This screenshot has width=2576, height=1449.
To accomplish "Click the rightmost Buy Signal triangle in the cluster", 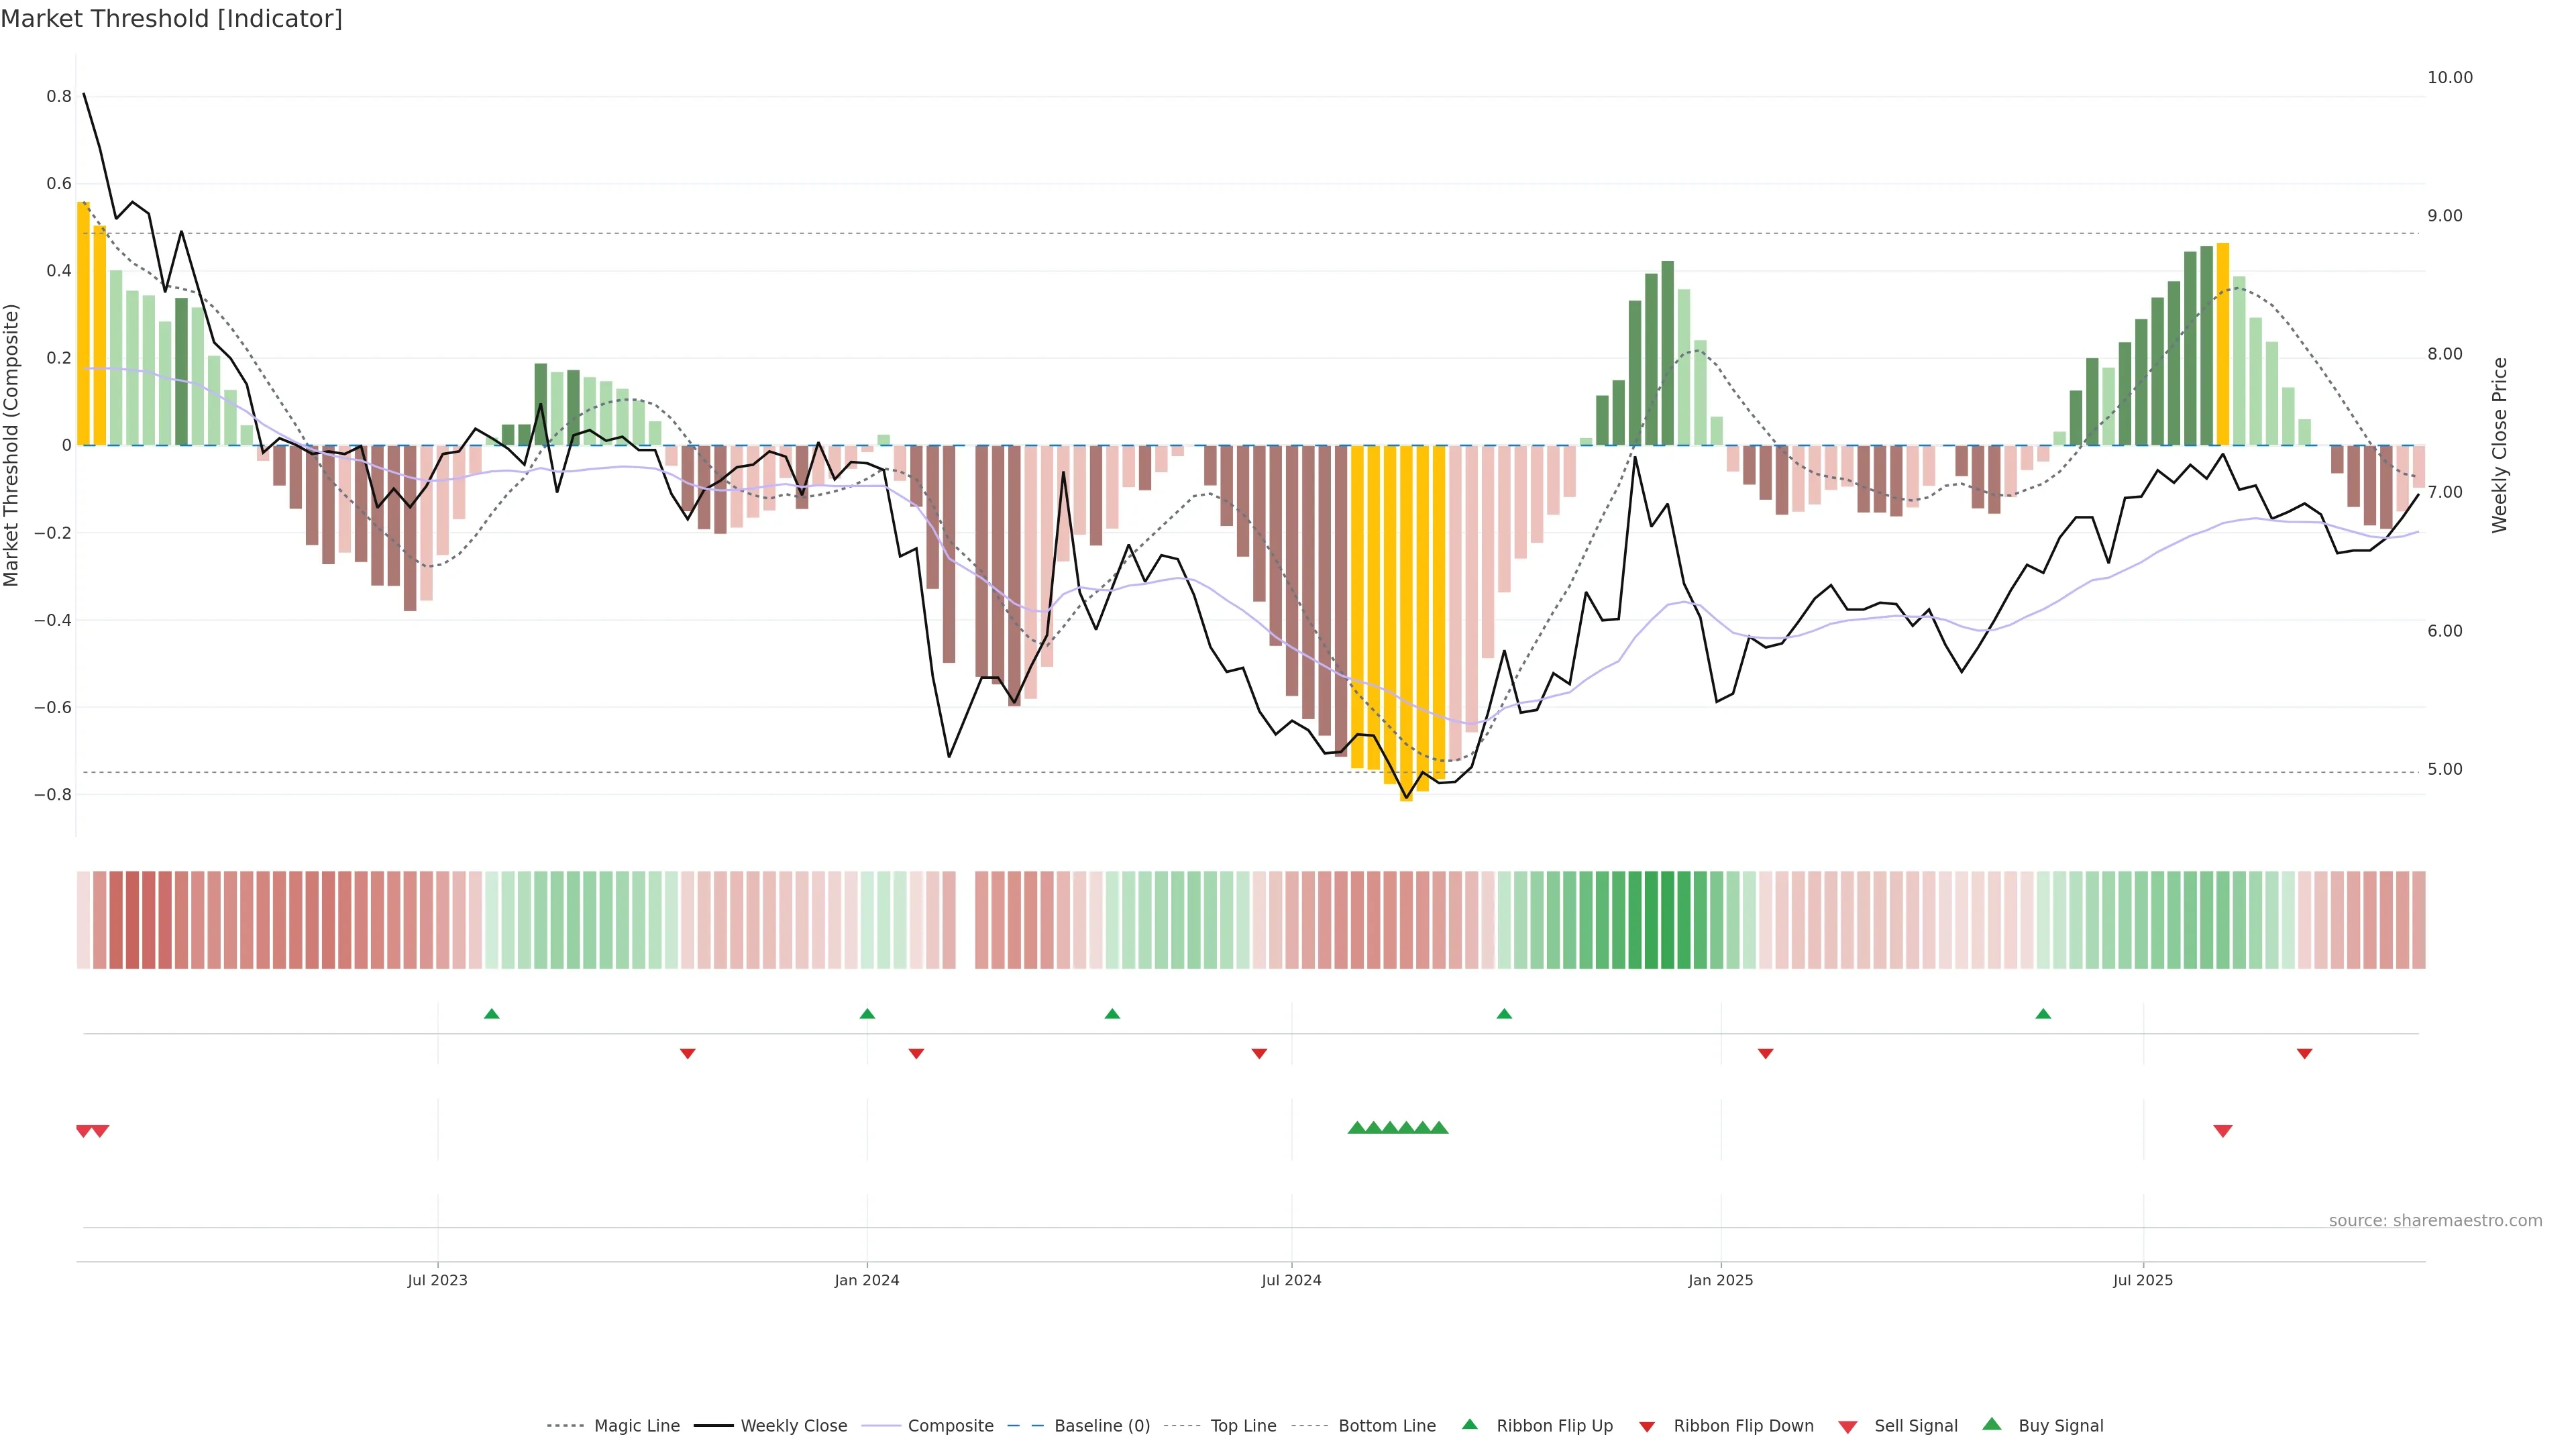I will [x=1439, y=1128].
